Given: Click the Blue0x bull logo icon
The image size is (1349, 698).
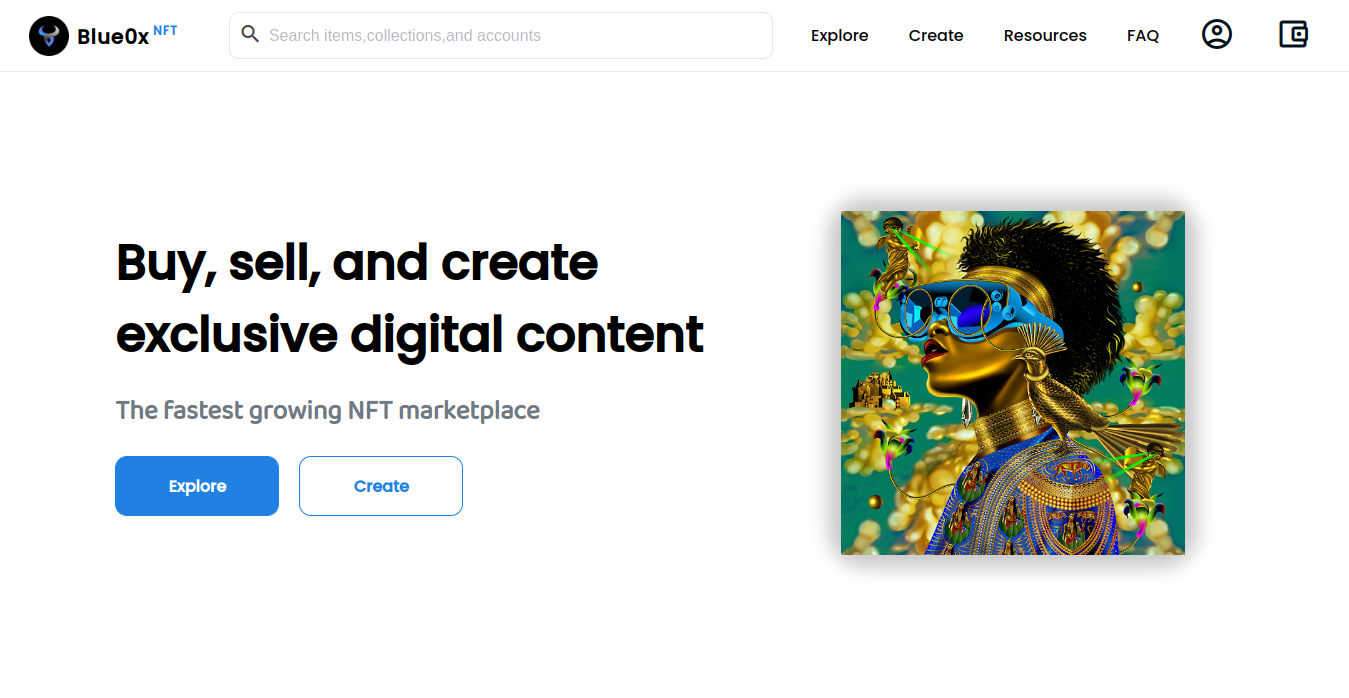Looking at the screenshot, I should pyautogui.click(x=49, y=36).
